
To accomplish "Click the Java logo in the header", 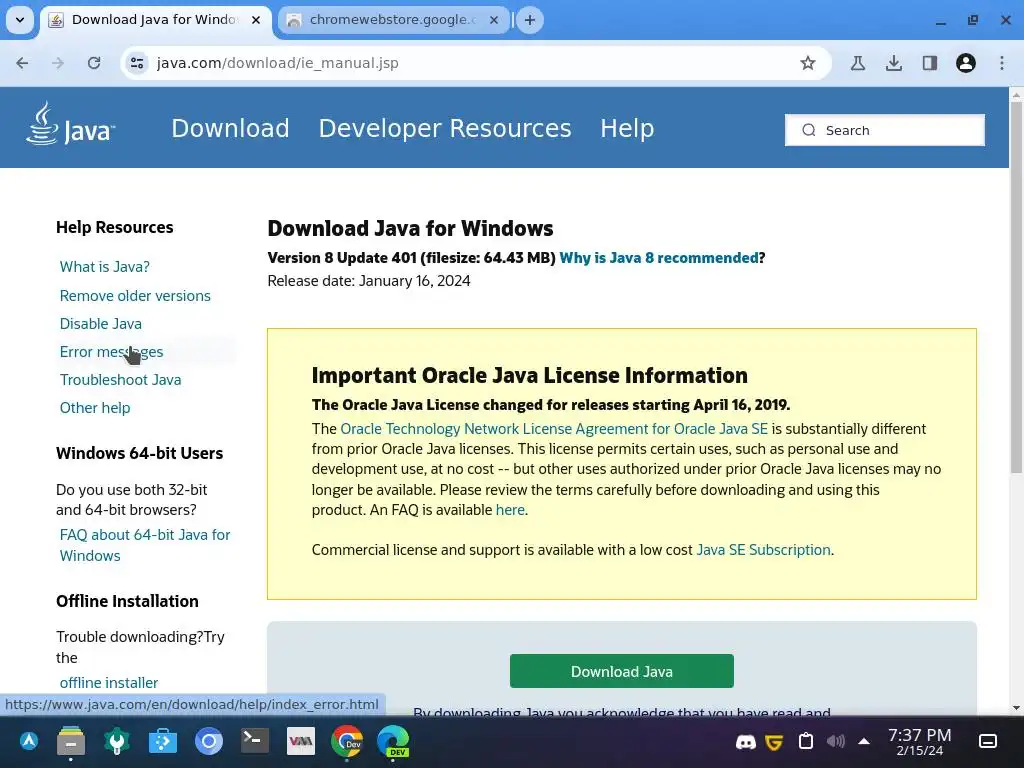I will click(x=71, y=124).
